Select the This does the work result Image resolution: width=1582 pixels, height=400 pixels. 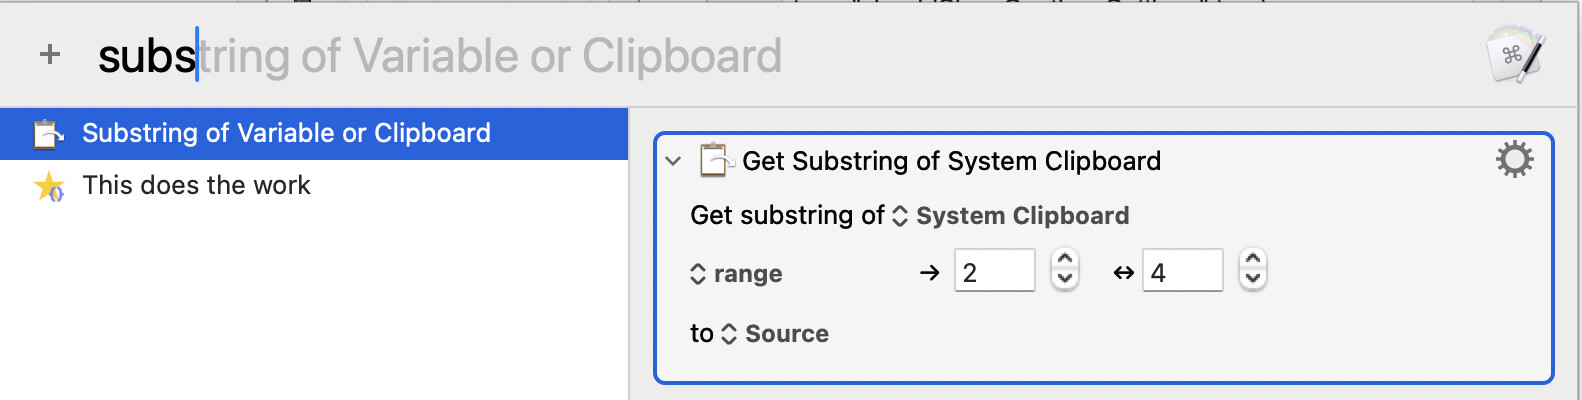(197, 186)
